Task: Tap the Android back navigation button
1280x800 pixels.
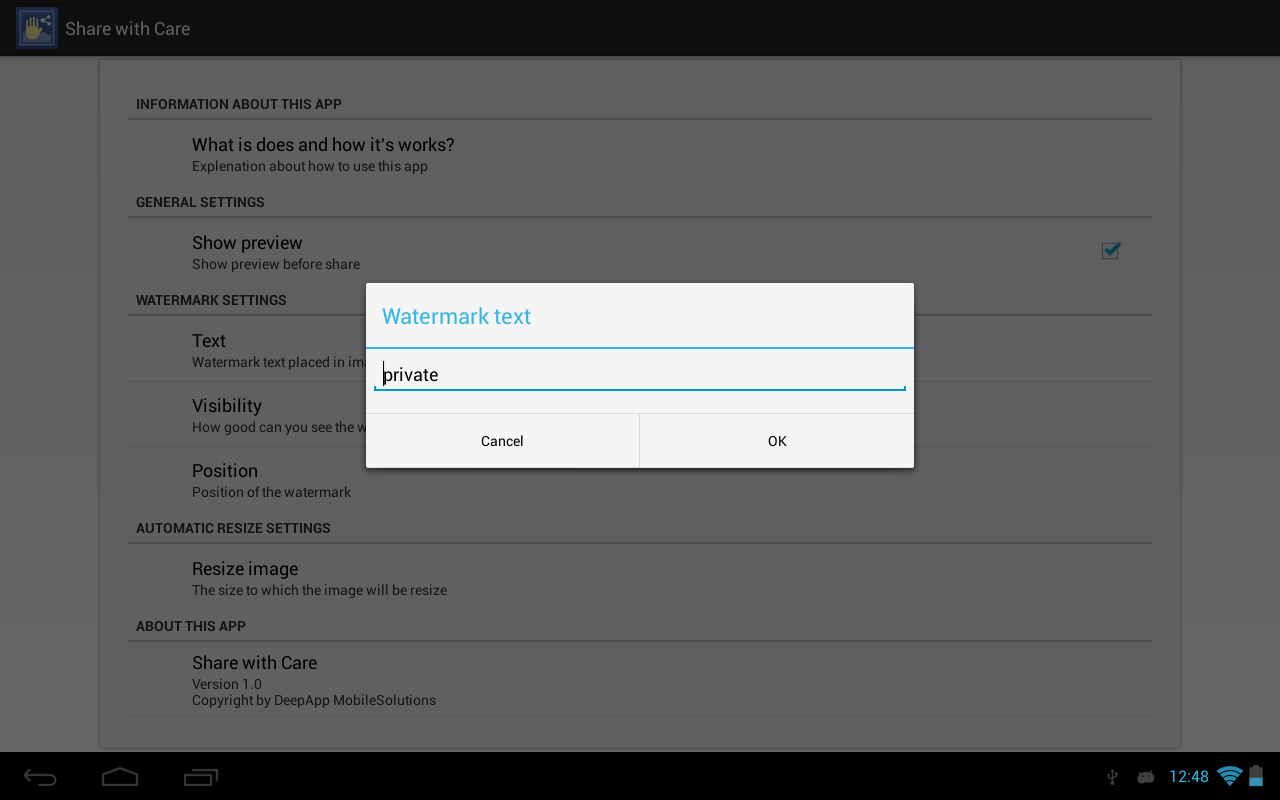Action: 40,777
